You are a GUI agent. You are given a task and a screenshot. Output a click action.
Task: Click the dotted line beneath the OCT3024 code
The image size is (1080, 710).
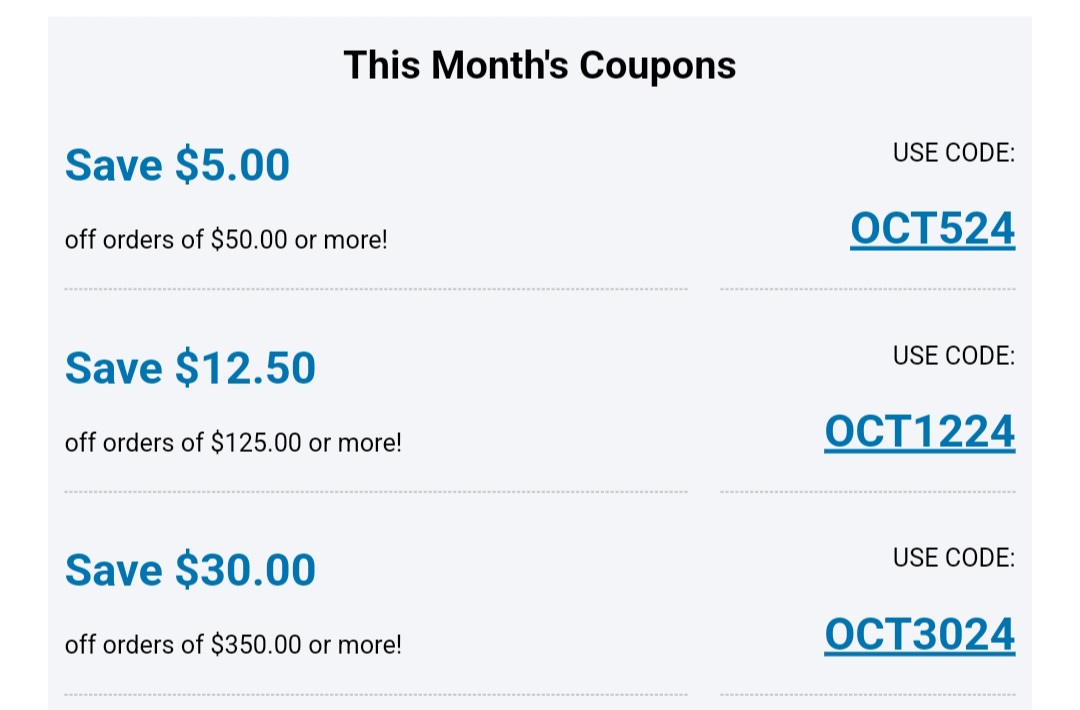coord(868,694)
